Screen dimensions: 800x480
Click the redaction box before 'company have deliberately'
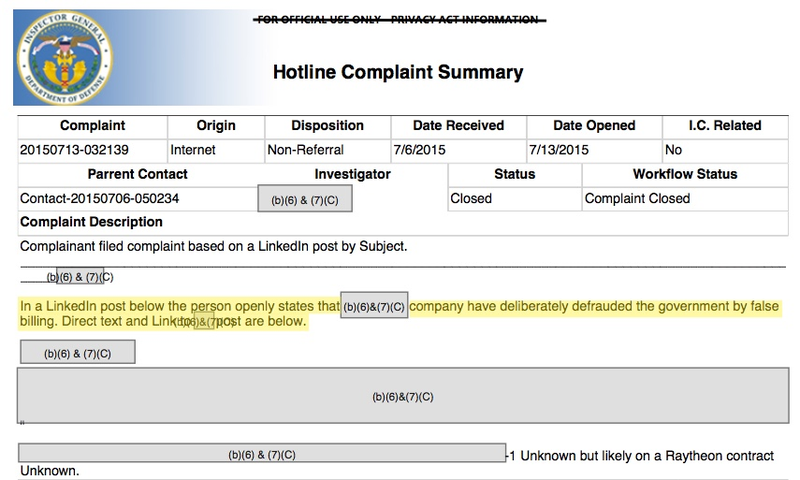tap(374, 306)
